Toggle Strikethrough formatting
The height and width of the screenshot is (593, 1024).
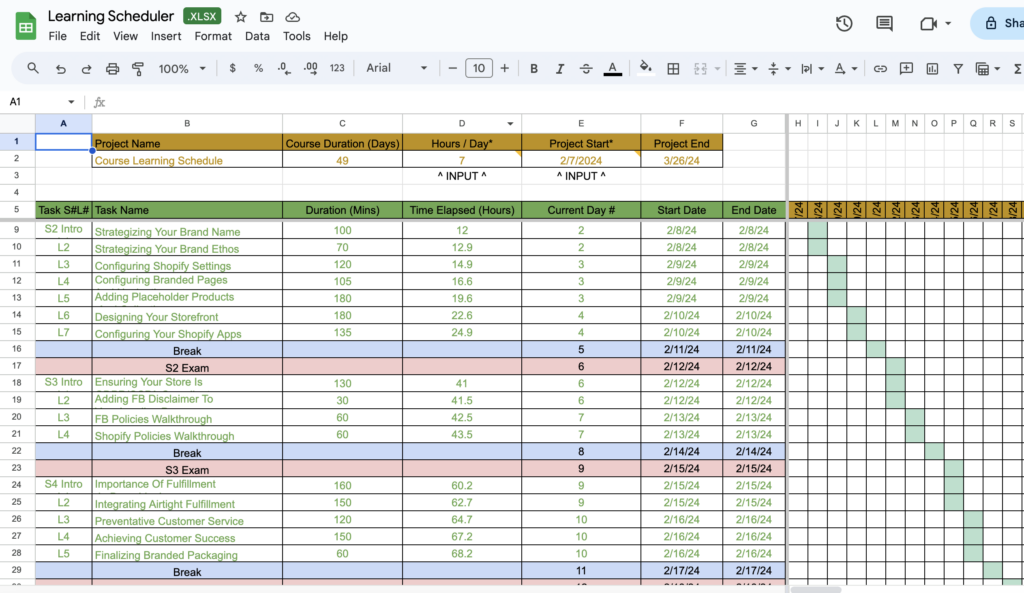point(586,68)
